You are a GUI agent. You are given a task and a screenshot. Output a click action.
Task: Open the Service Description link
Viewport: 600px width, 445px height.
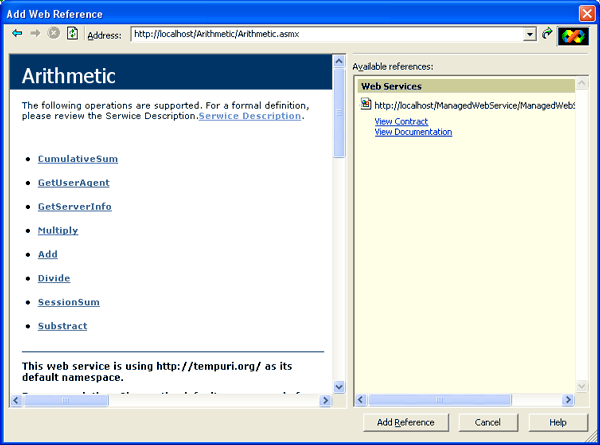click(250, 116)
